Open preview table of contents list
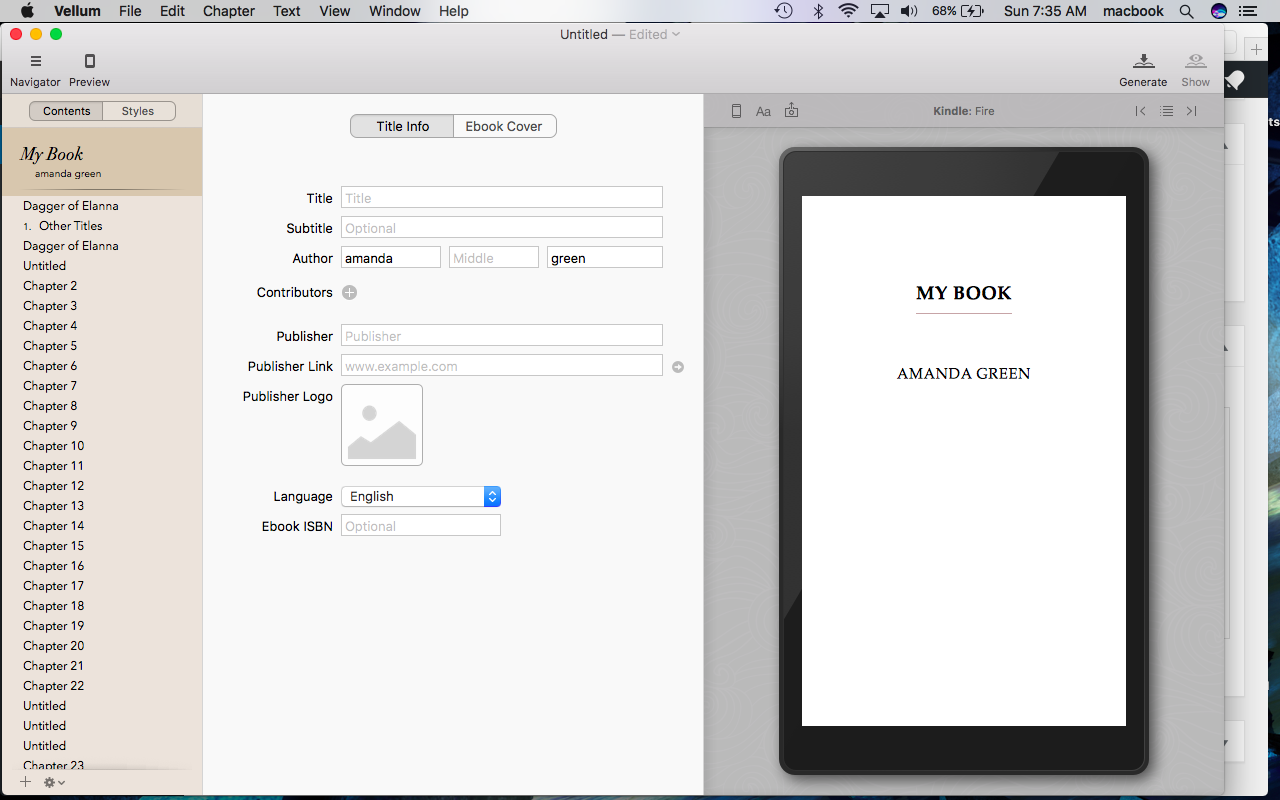Viewport: 1280px width, 800px height. tap(1166, 111)
